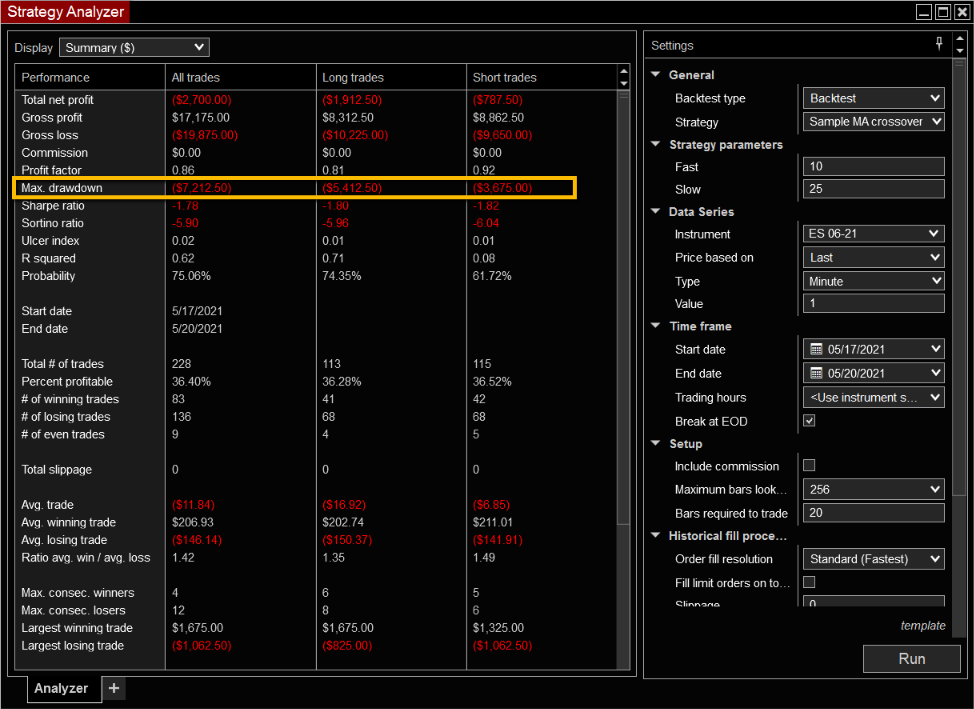
Task: Click the Fast parameter field
Action: pyautogui.click(x=873, y=166)
